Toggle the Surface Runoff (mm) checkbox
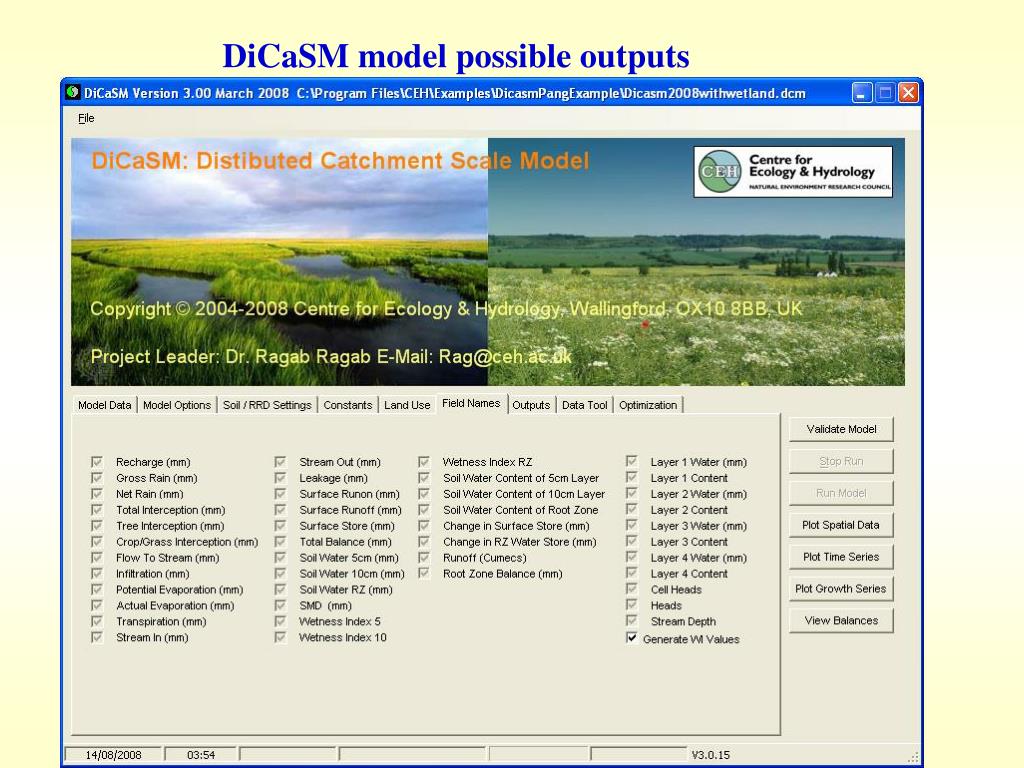 [281, 509]
